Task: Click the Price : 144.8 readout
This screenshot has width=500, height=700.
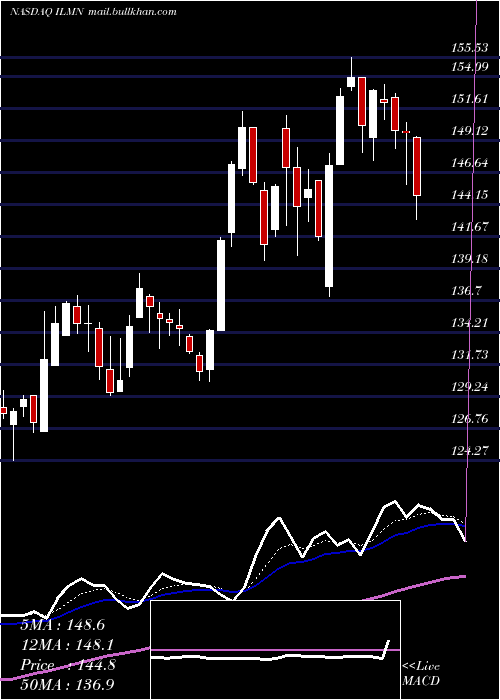Action: pos(68,665)
